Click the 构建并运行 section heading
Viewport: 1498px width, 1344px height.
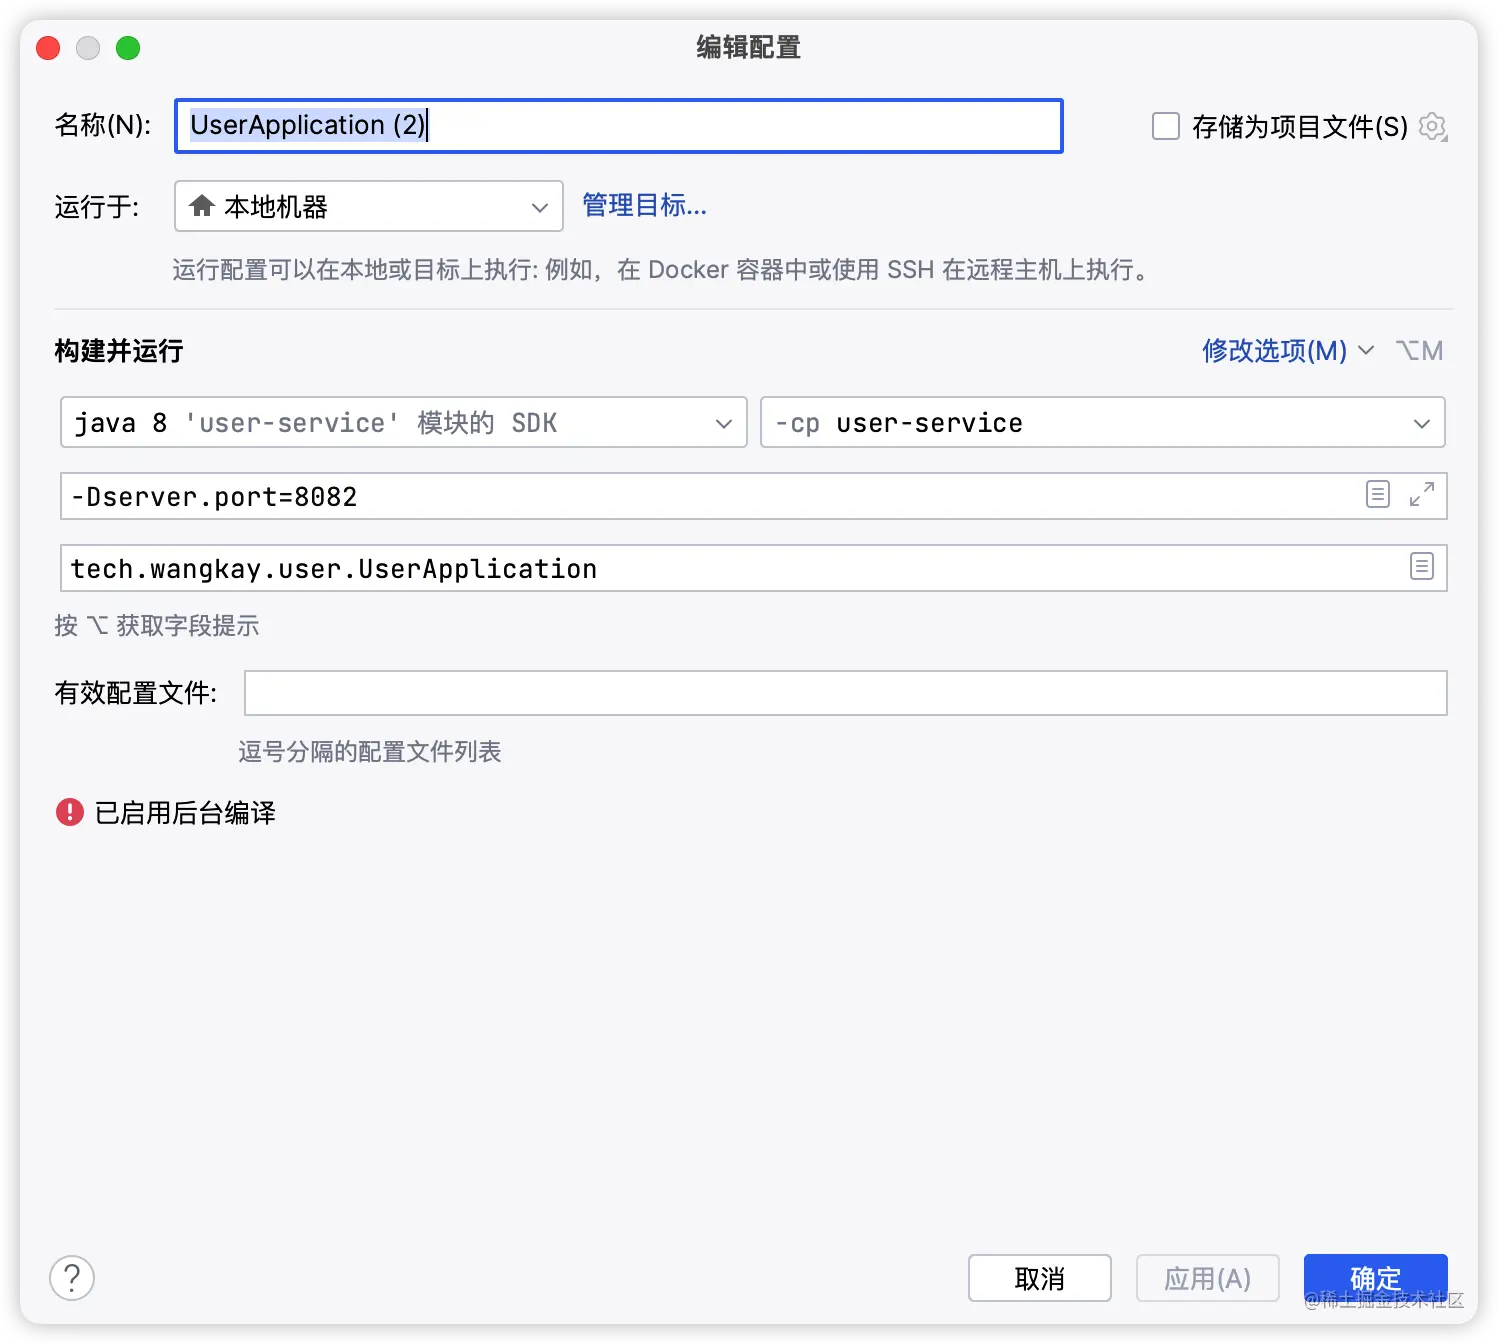[x=119, y=351]
